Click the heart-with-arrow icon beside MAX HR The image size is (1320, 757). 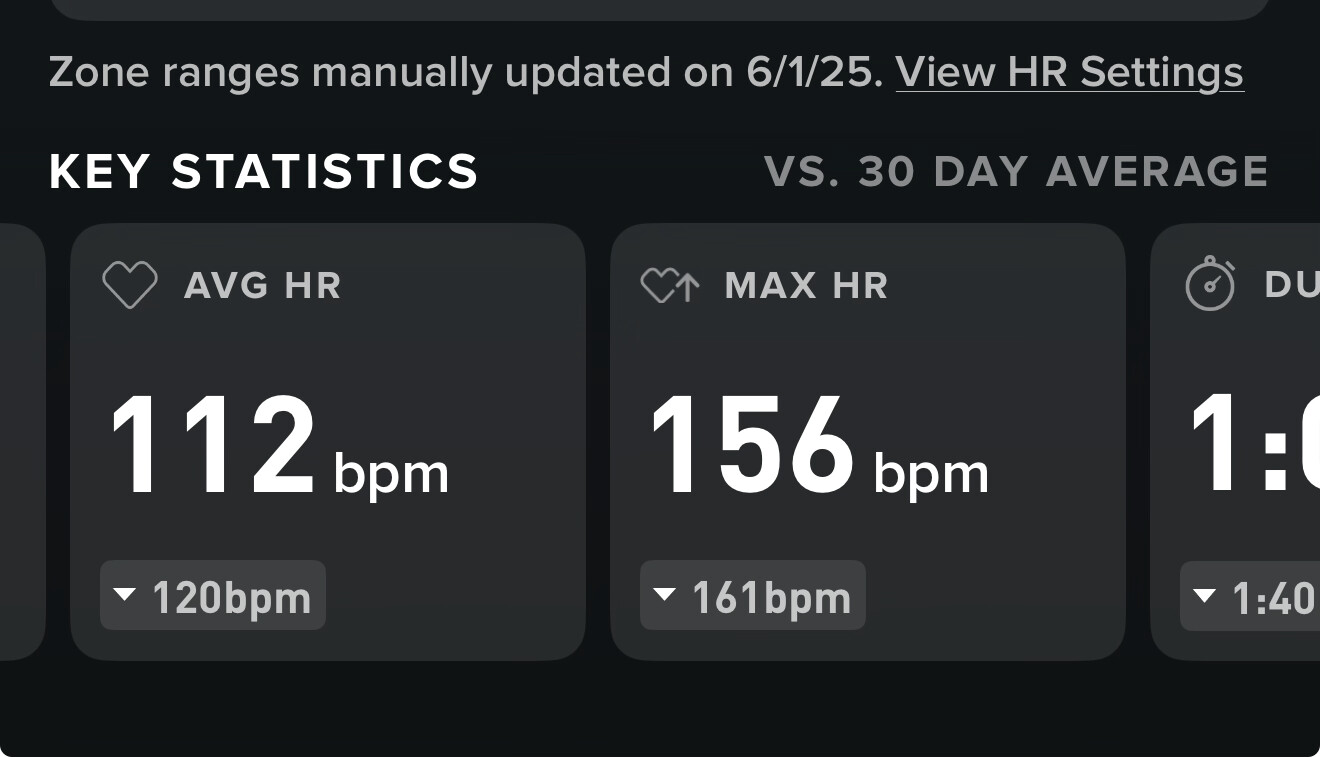pyautogui.click(x=670, y=286)
